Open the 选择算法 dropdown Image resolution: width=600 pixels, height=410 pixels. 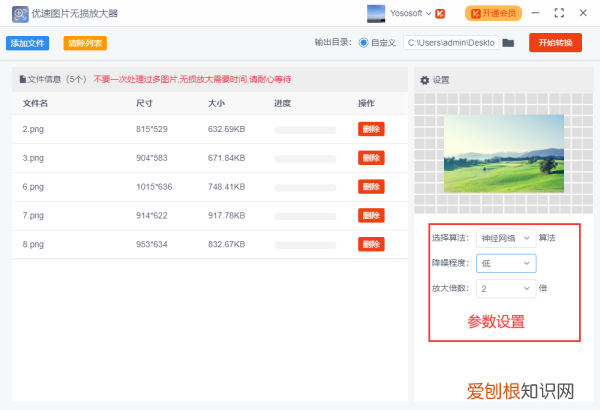click(x=506, y=238)
